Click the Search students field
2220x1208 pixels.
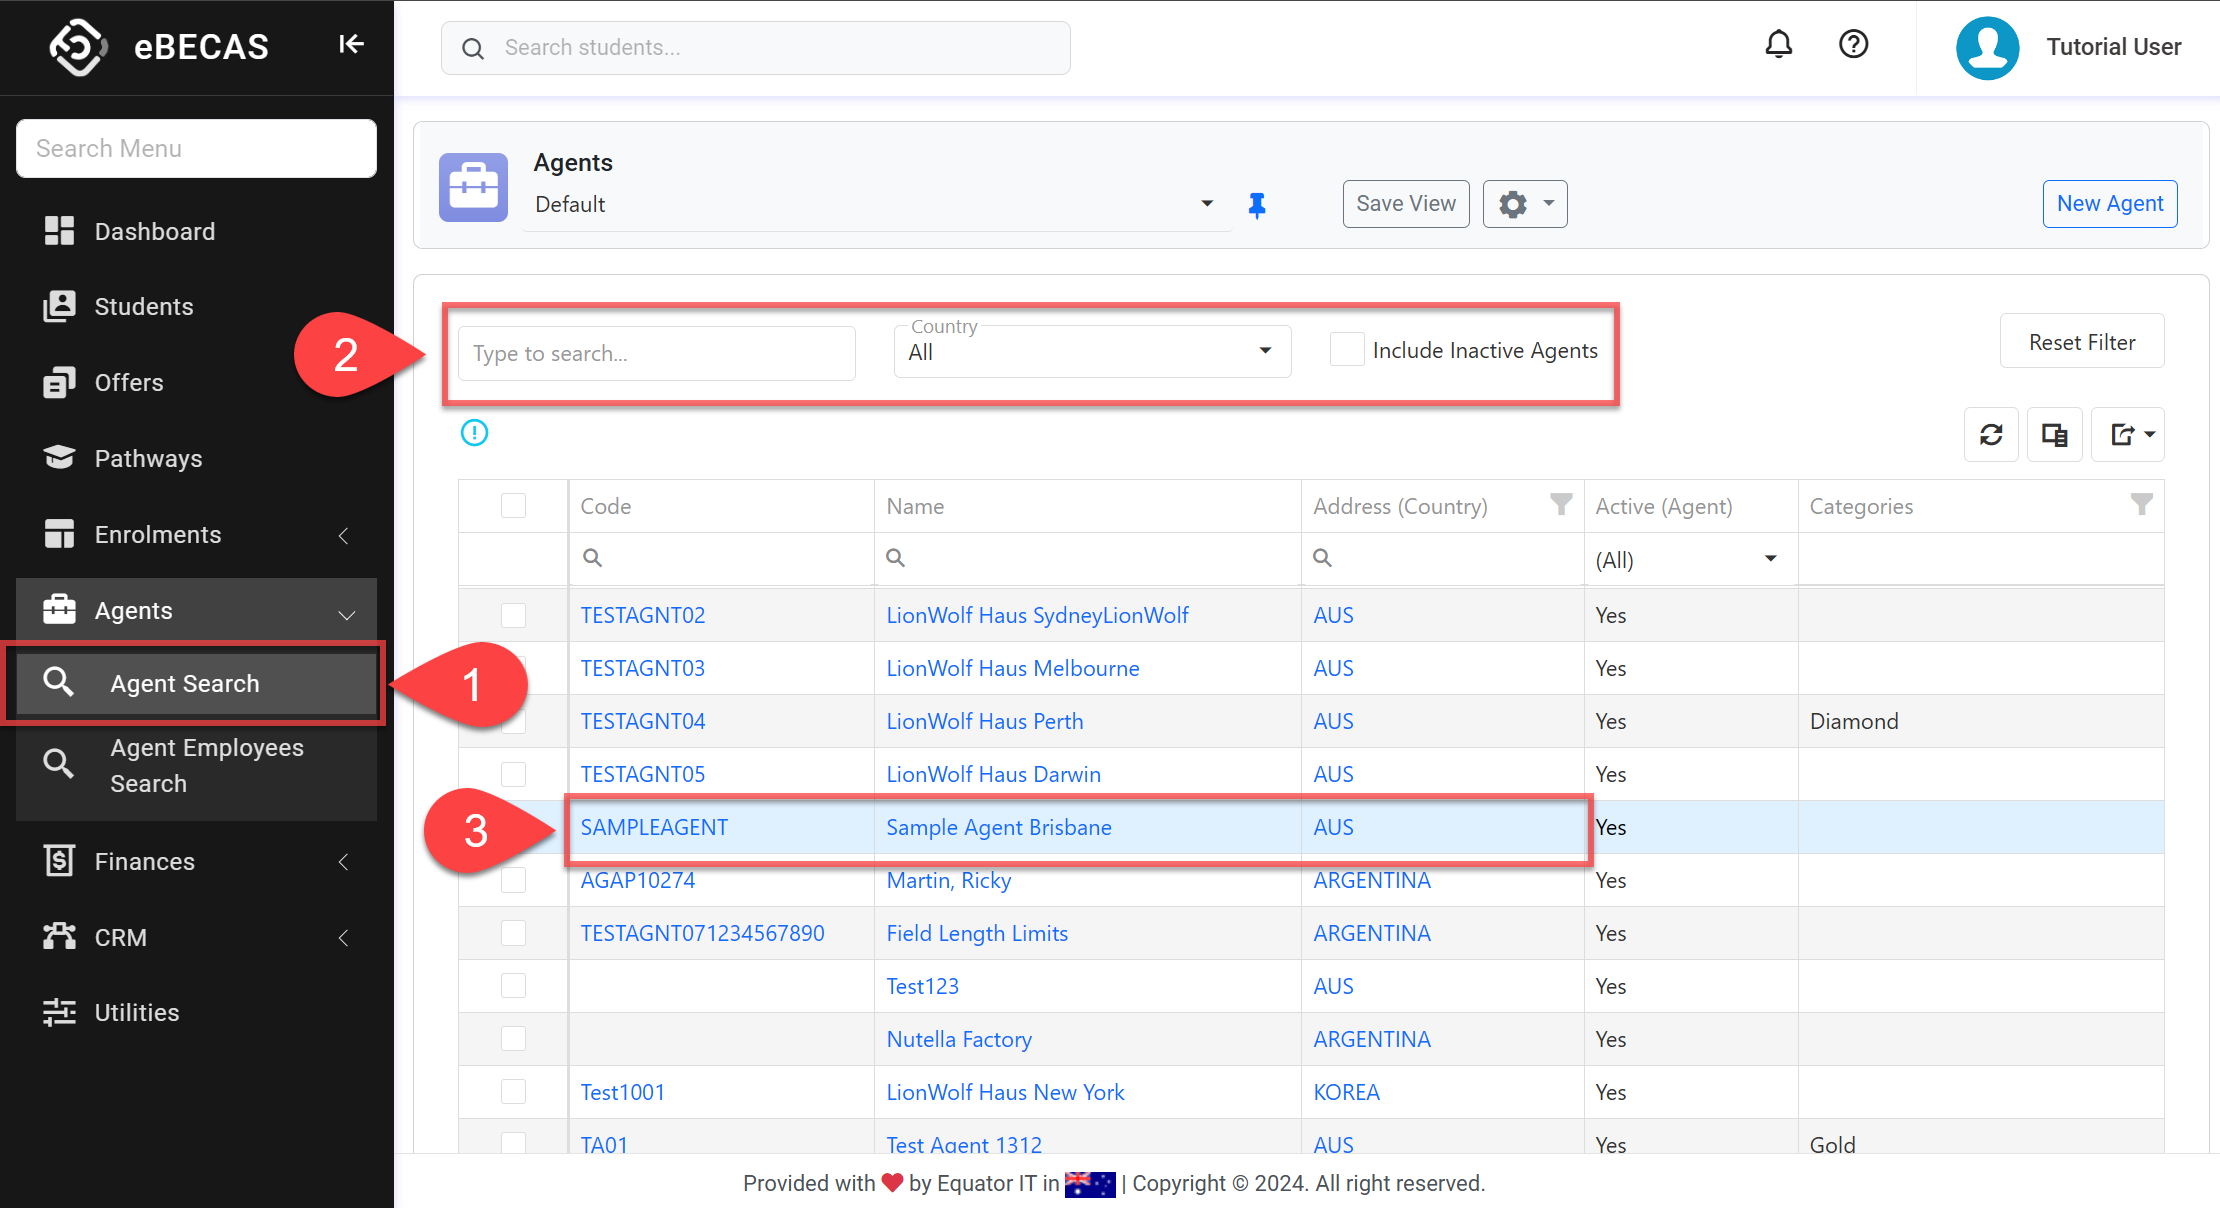tap(756, 48)
